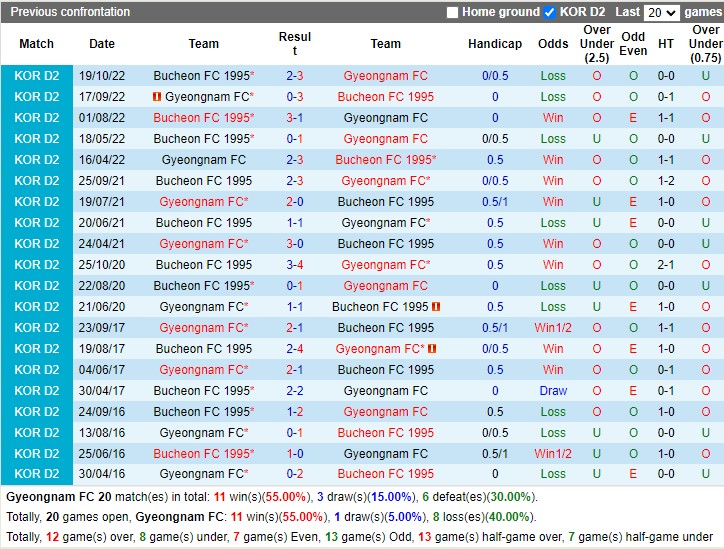
Task: Open the 2-4 result for the 19/08/17 match
Action: tap(295, 349)
